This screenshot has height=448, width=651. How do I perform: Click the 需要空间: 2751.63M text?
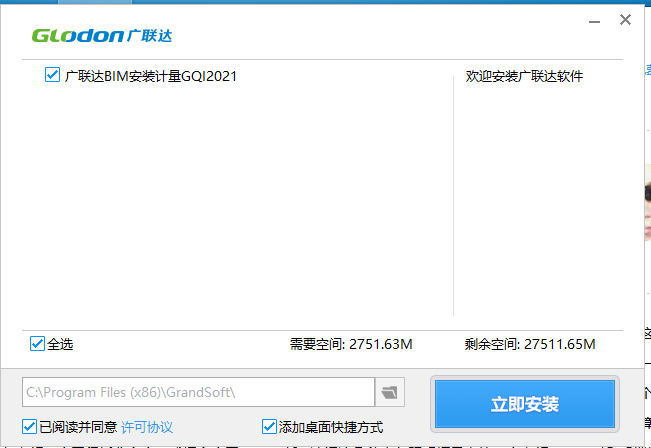point(351,344)
